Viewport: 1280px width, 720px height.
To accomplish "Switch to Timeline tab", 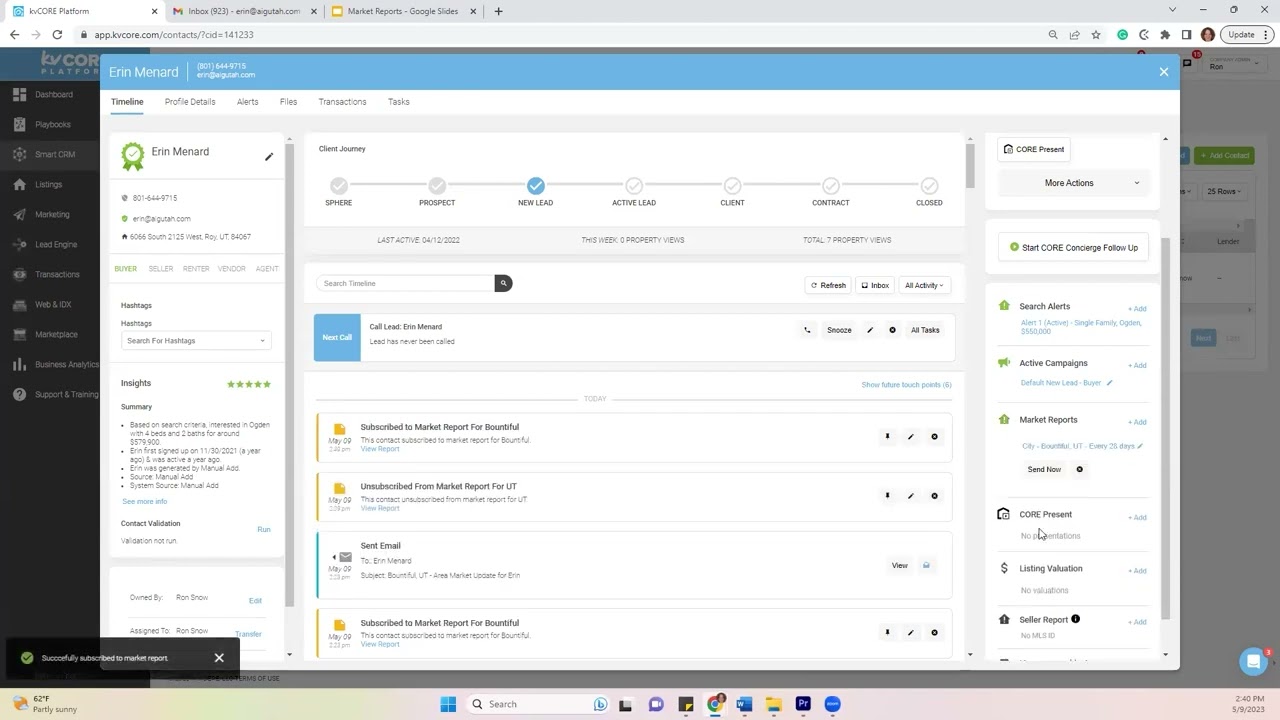I will pos(127,102).
